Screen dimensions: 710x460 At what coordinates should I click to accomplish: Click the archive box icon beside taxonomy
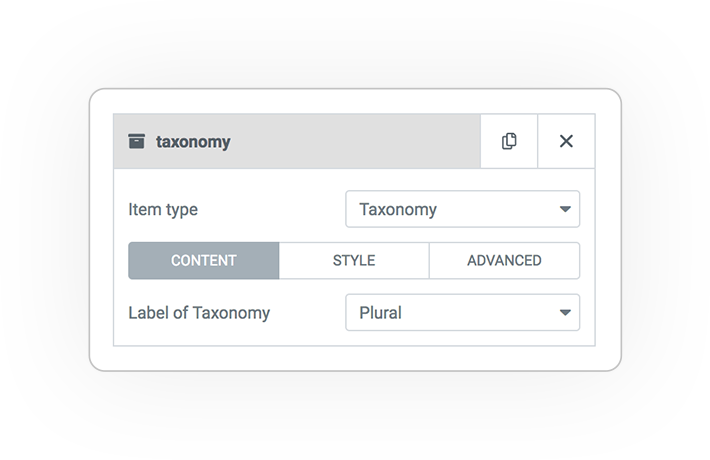tap(136, 141)
